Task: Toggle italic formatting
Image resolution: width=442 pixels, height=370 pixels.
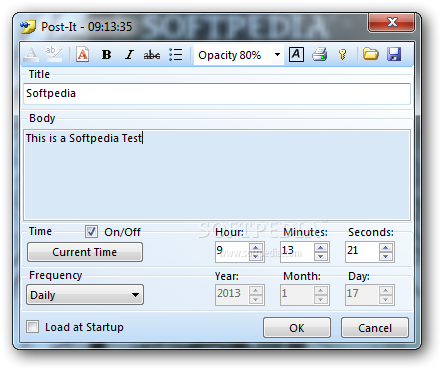Action: 129,54
